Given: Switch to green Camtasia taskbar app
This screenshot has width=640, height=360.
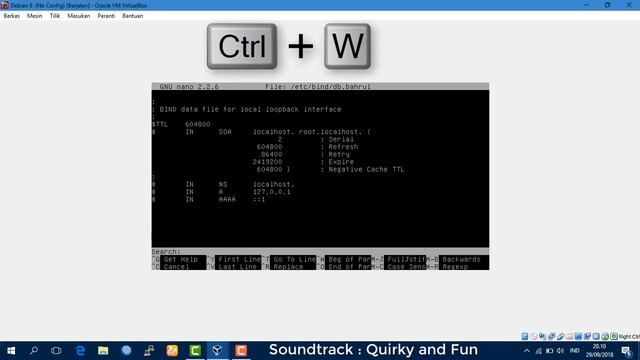Looking at the screenshot, I should click(195, 351).
